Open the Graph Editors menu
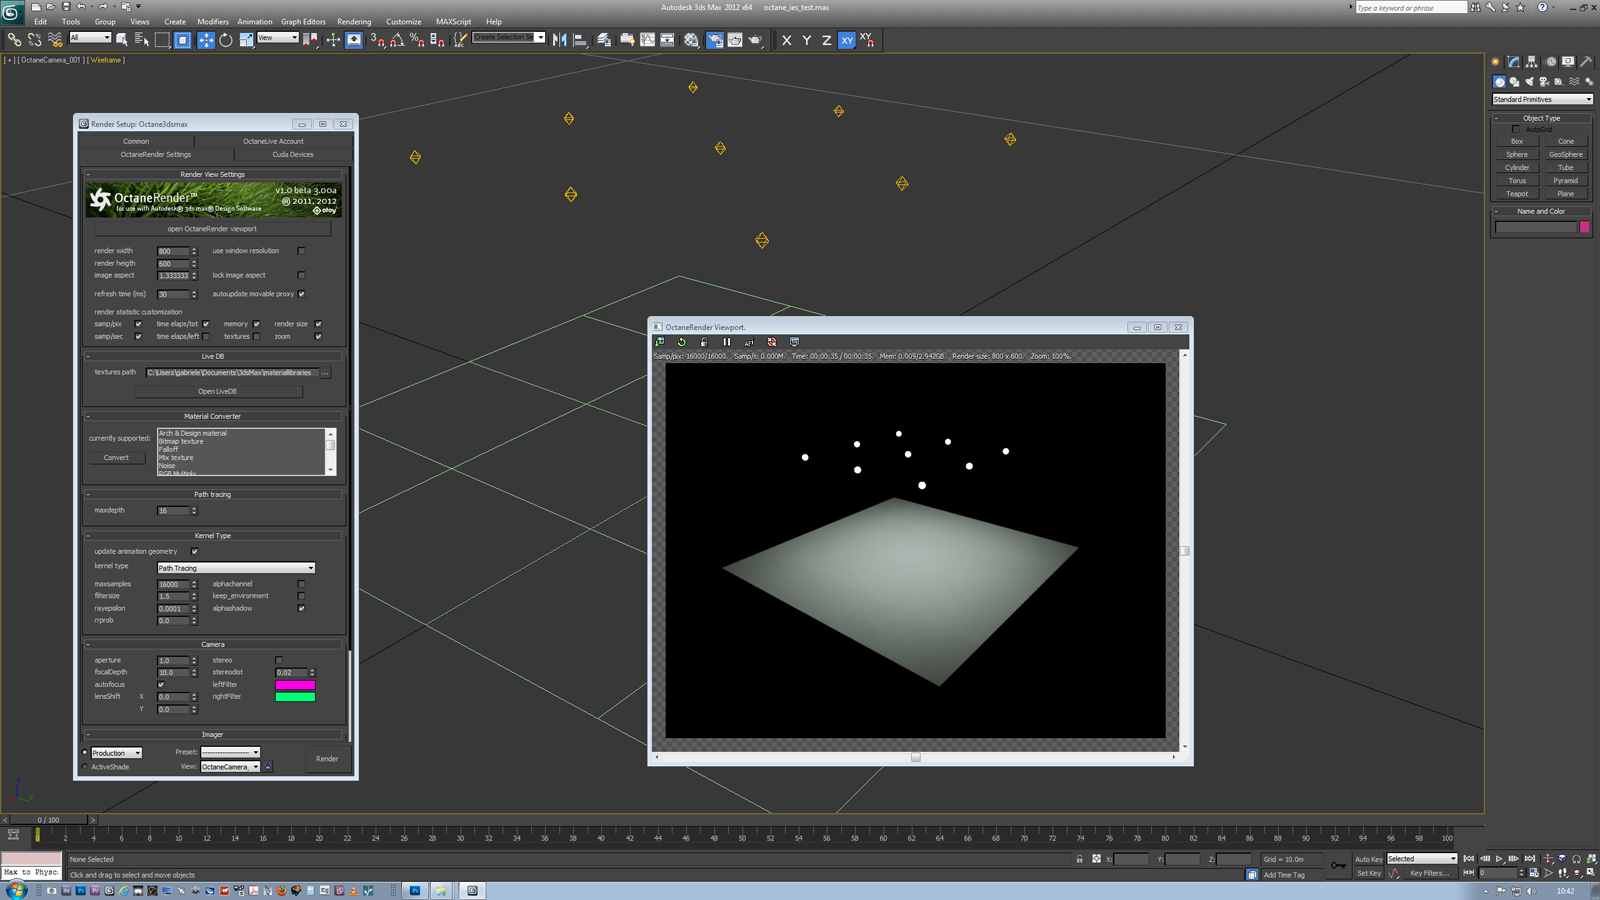This screenshot has width=1600, height=900. tap(303, 21)
